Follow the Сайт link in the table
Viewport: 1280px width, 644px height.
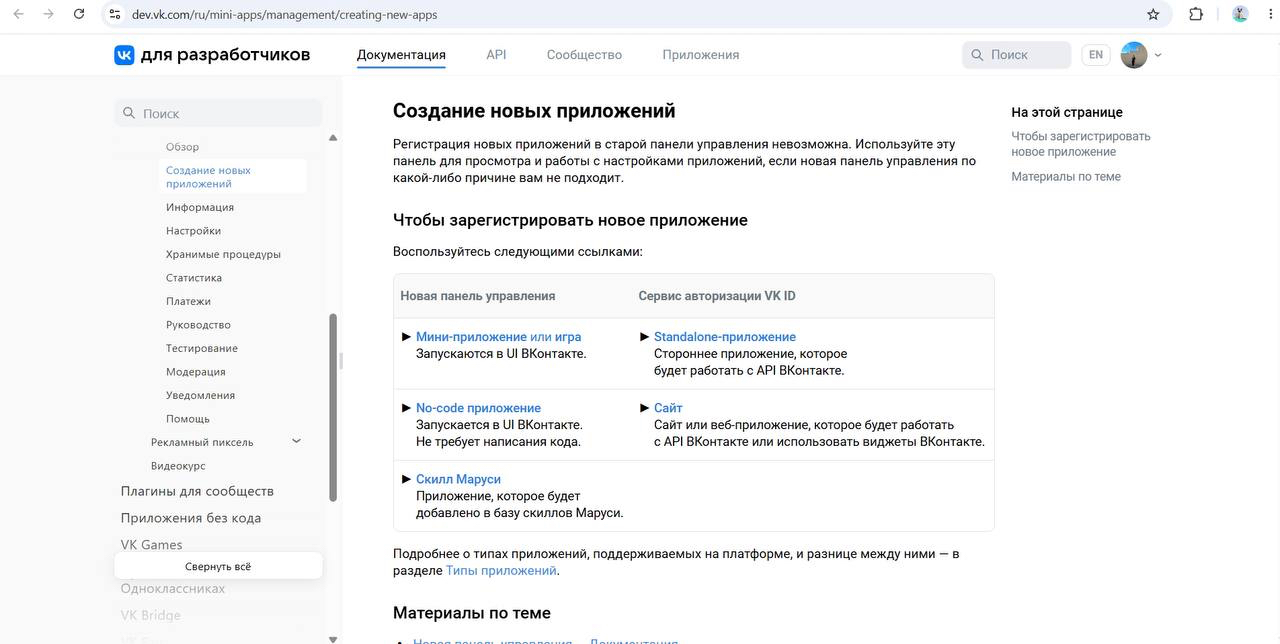click(x=668, y=408)
